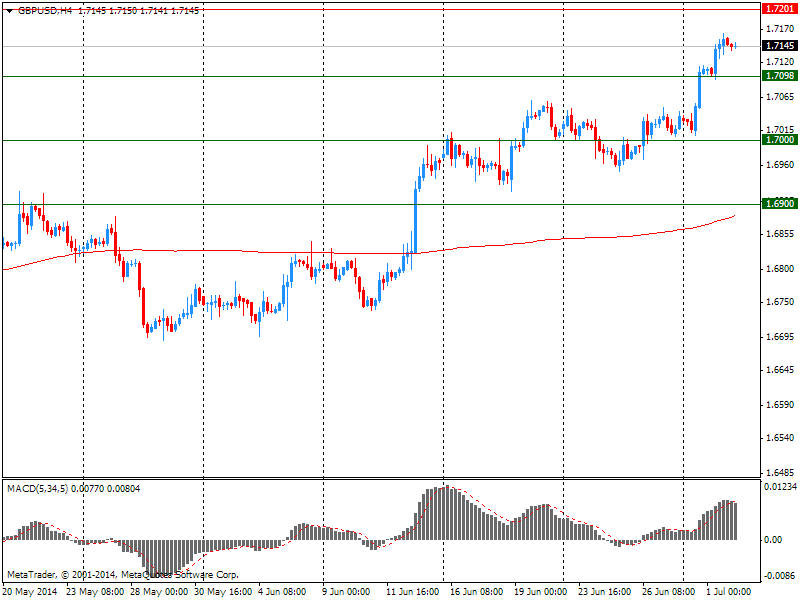Viewport: 800px width, 600px height.
Task: Click the 1.7170 price scale value
Action: pyautogui.click(x=780, y=29)
